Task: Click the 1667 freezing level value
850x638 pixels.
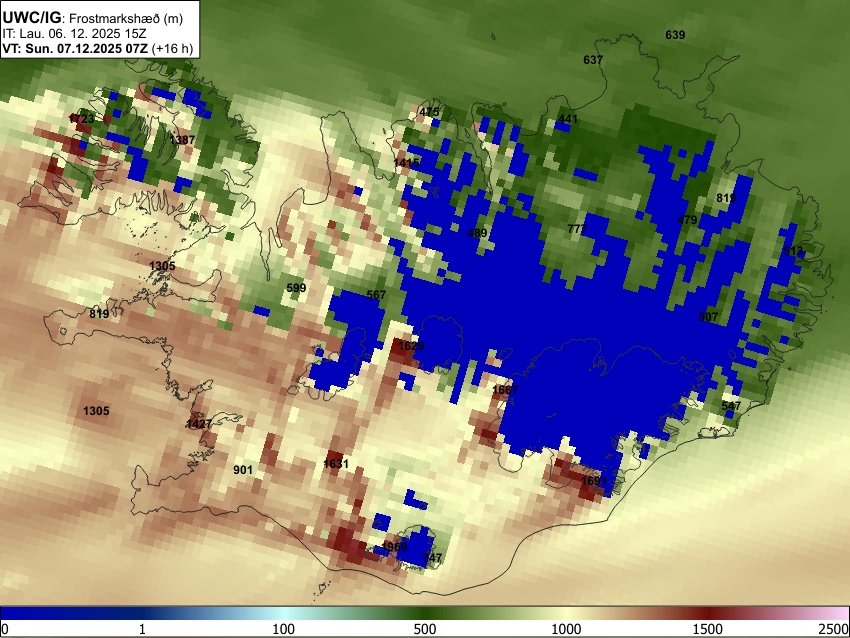Action: click(x=505, y=390)
